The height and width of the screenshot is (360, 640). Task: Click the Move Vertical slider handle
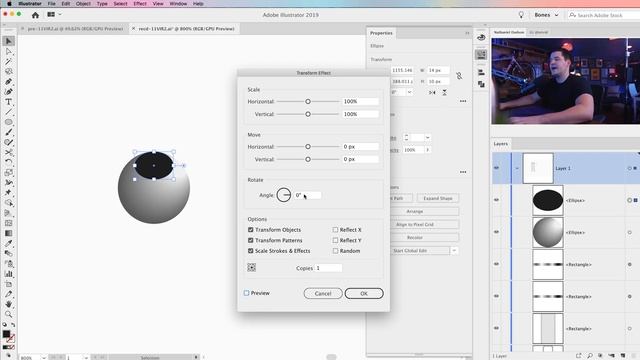308,159
